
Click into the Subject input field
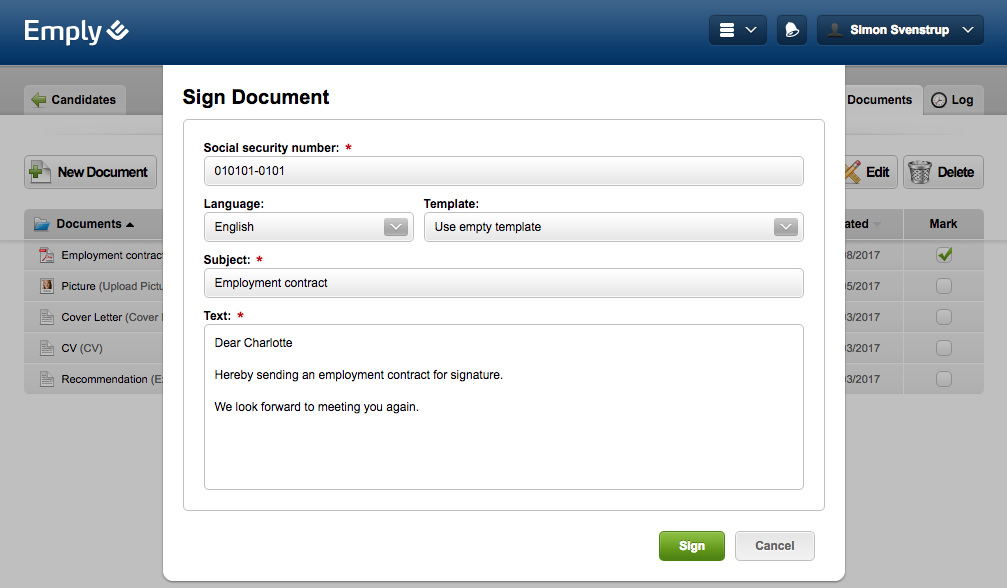pyautogui.click(x=503, y=283)
